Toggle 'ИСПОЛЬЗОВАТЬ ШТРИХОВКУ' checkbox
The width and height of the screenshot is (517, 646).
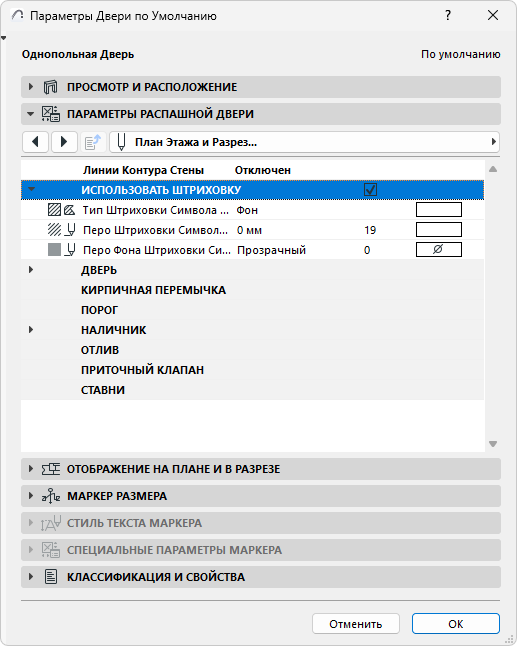370,190
